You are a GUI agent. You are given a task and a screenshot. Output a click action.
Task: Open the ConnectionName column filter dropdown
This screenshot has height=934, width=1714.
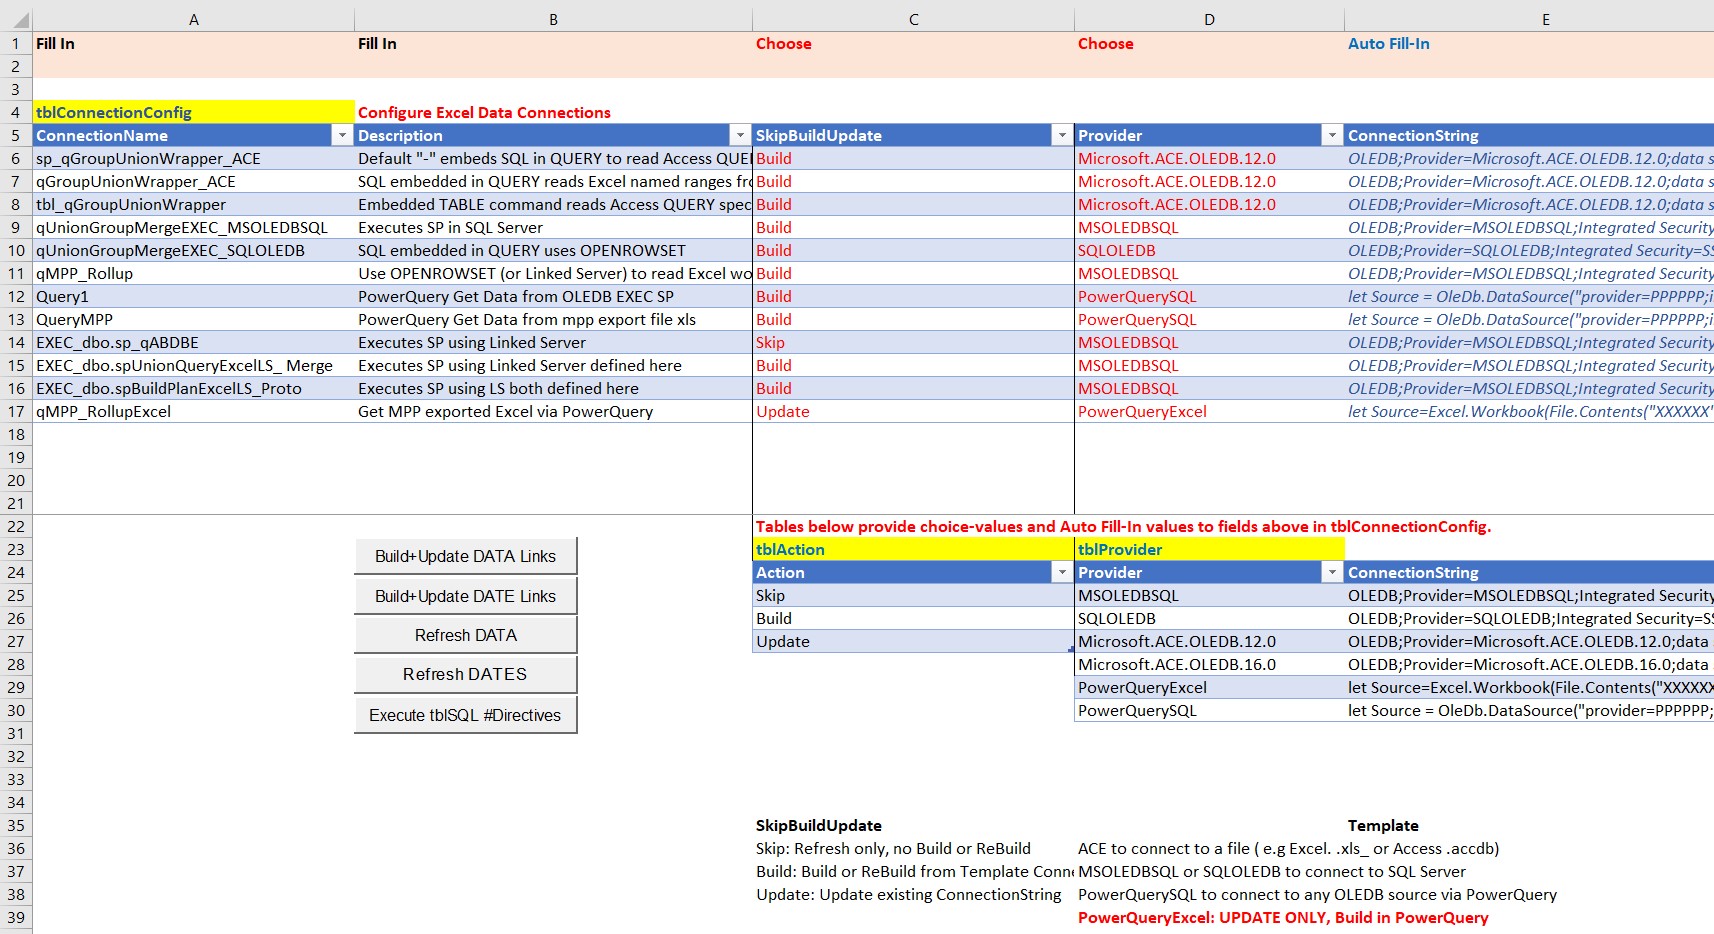tap(342, 135)
